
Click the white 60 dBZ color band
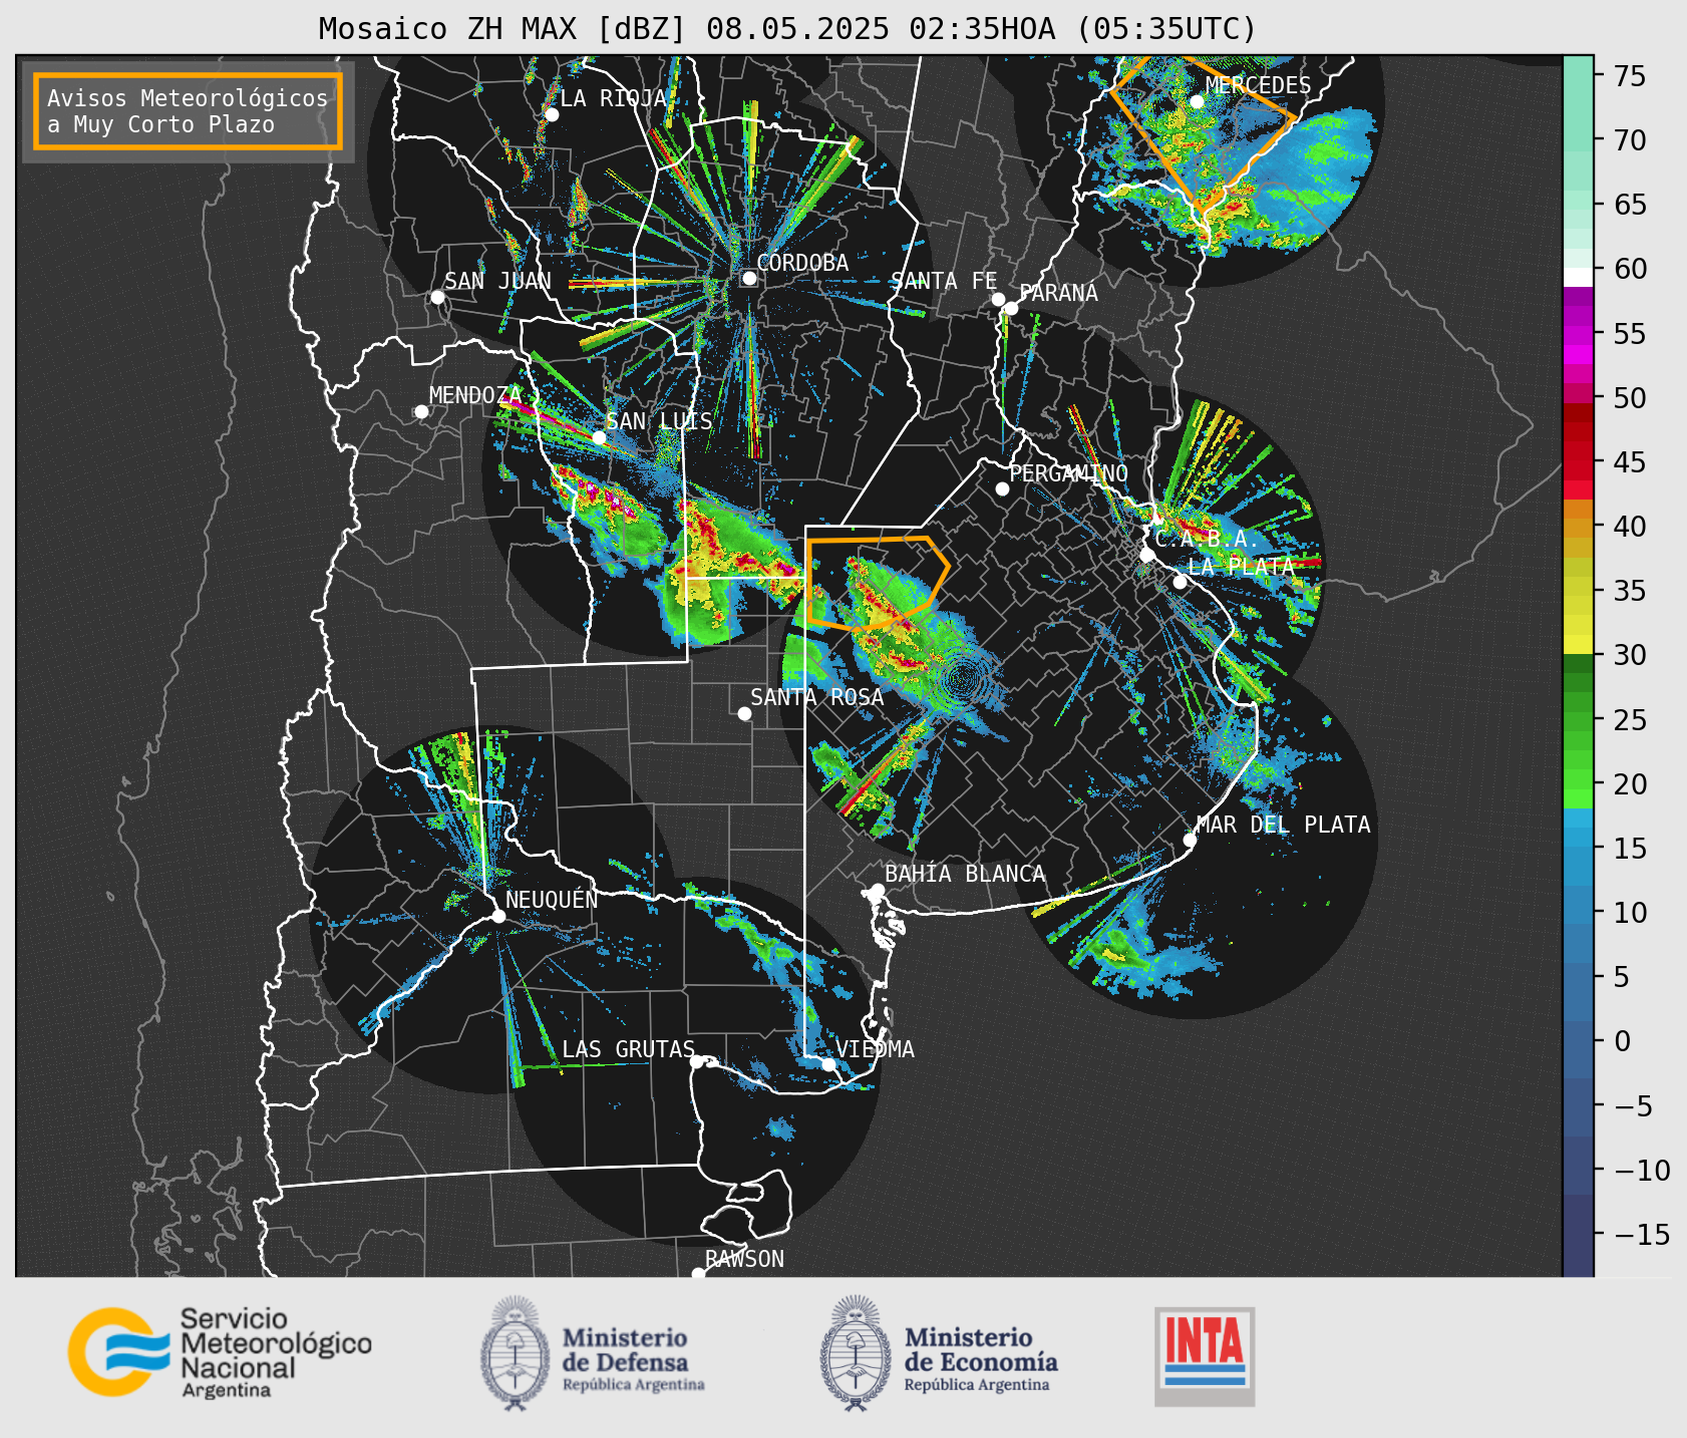[1578, 277]
